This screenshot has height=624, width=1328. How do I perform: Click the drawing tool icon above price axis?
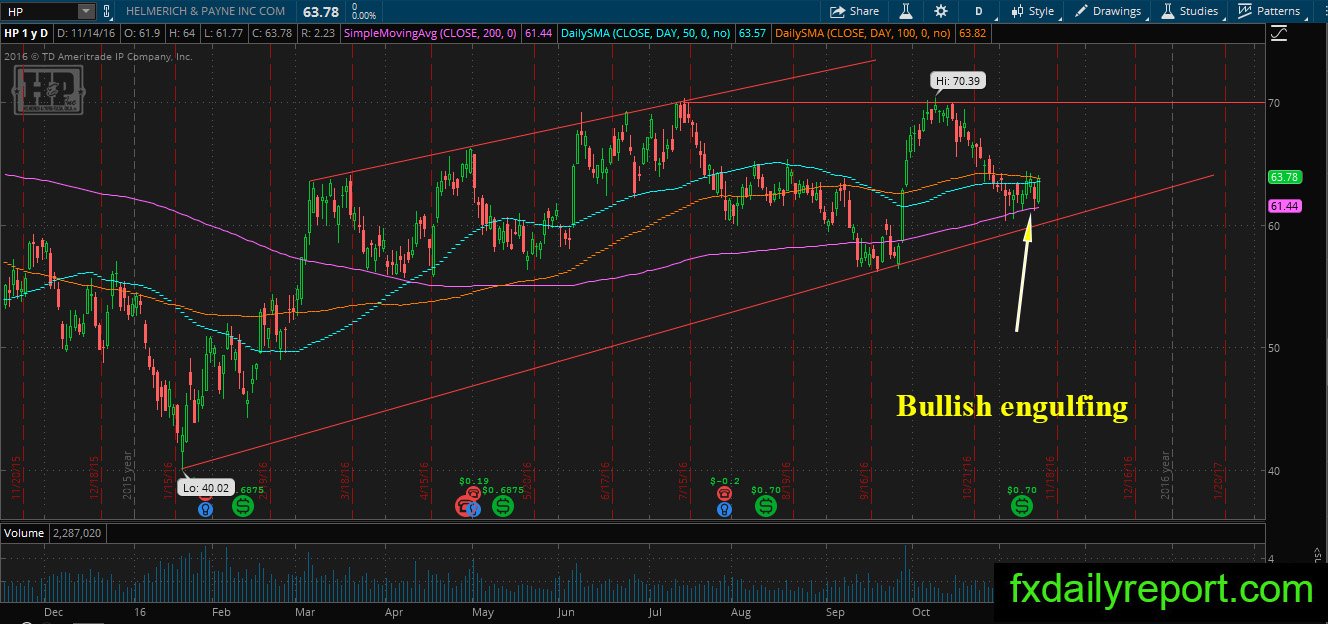(x=1279, y=33)
